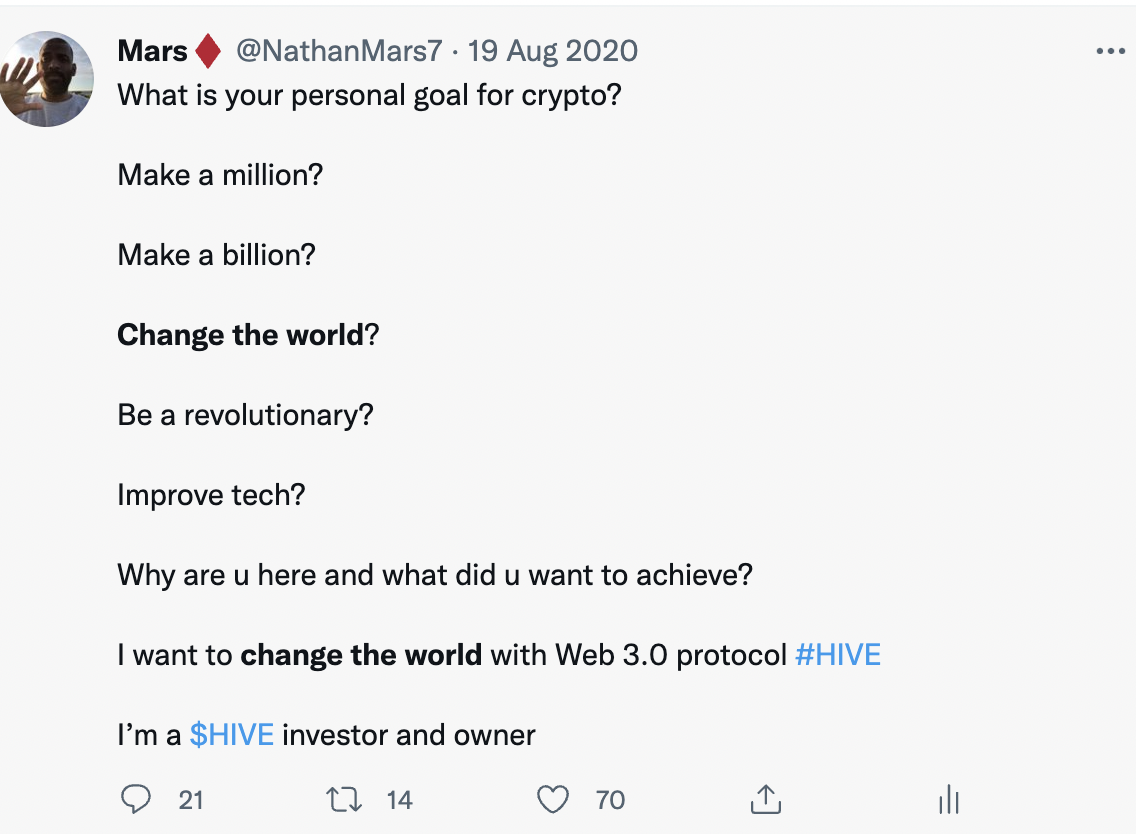Click the bold 'Change the world?' line
1136x834 pixels.
[248, 335]
